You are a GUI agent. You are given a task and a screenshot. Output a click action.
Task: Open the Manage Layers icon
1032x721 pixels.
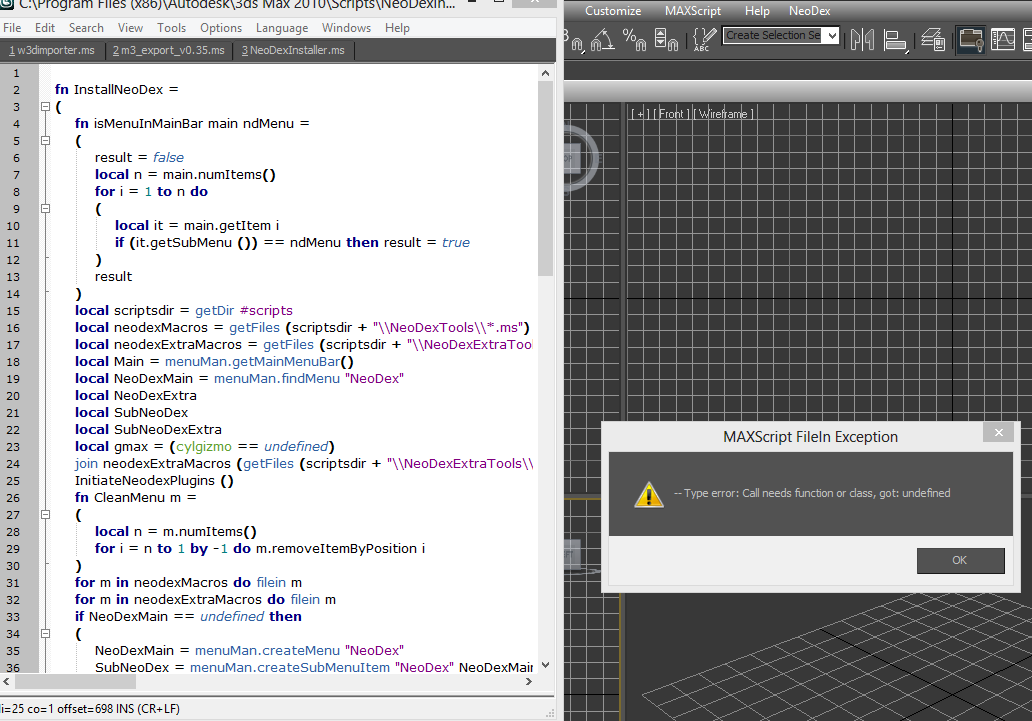pos(933,40)
